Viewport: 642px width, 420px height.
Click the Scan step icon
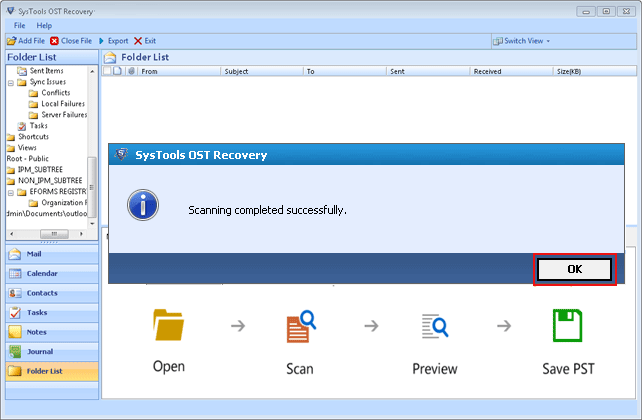point(301,326)
